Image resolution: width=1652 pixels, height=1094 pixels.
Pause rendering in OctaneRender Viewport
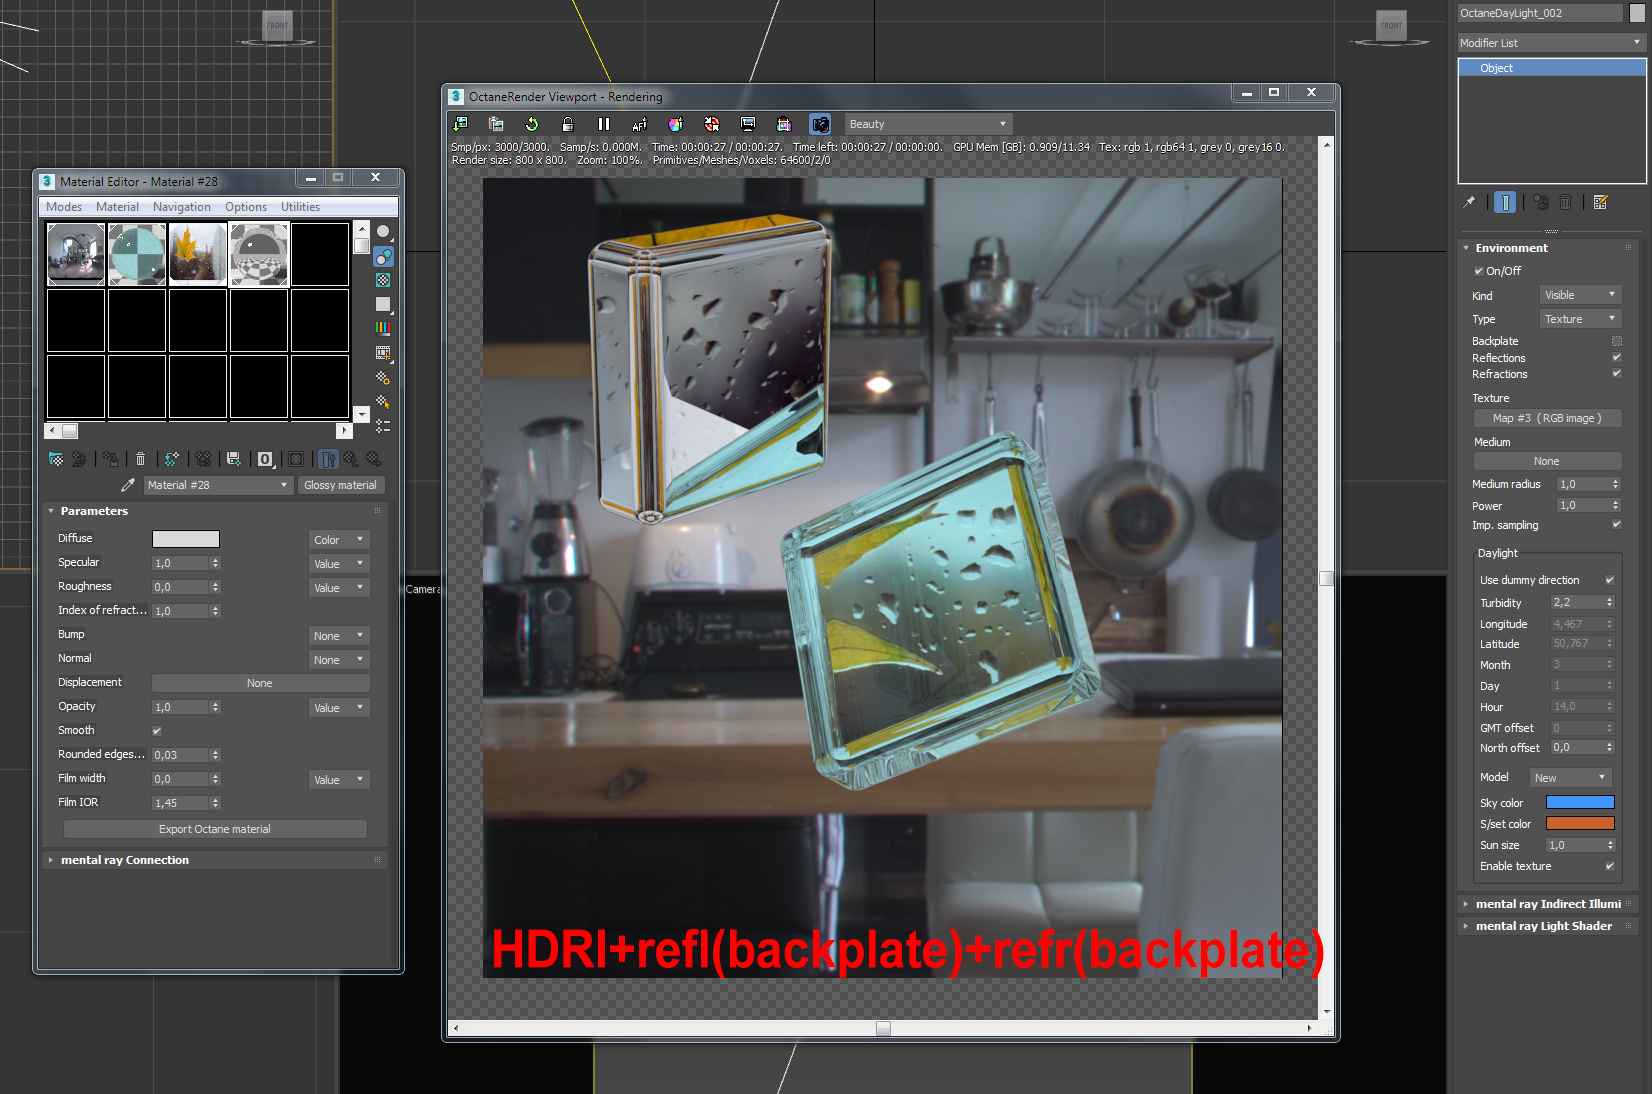coord(604,124)
